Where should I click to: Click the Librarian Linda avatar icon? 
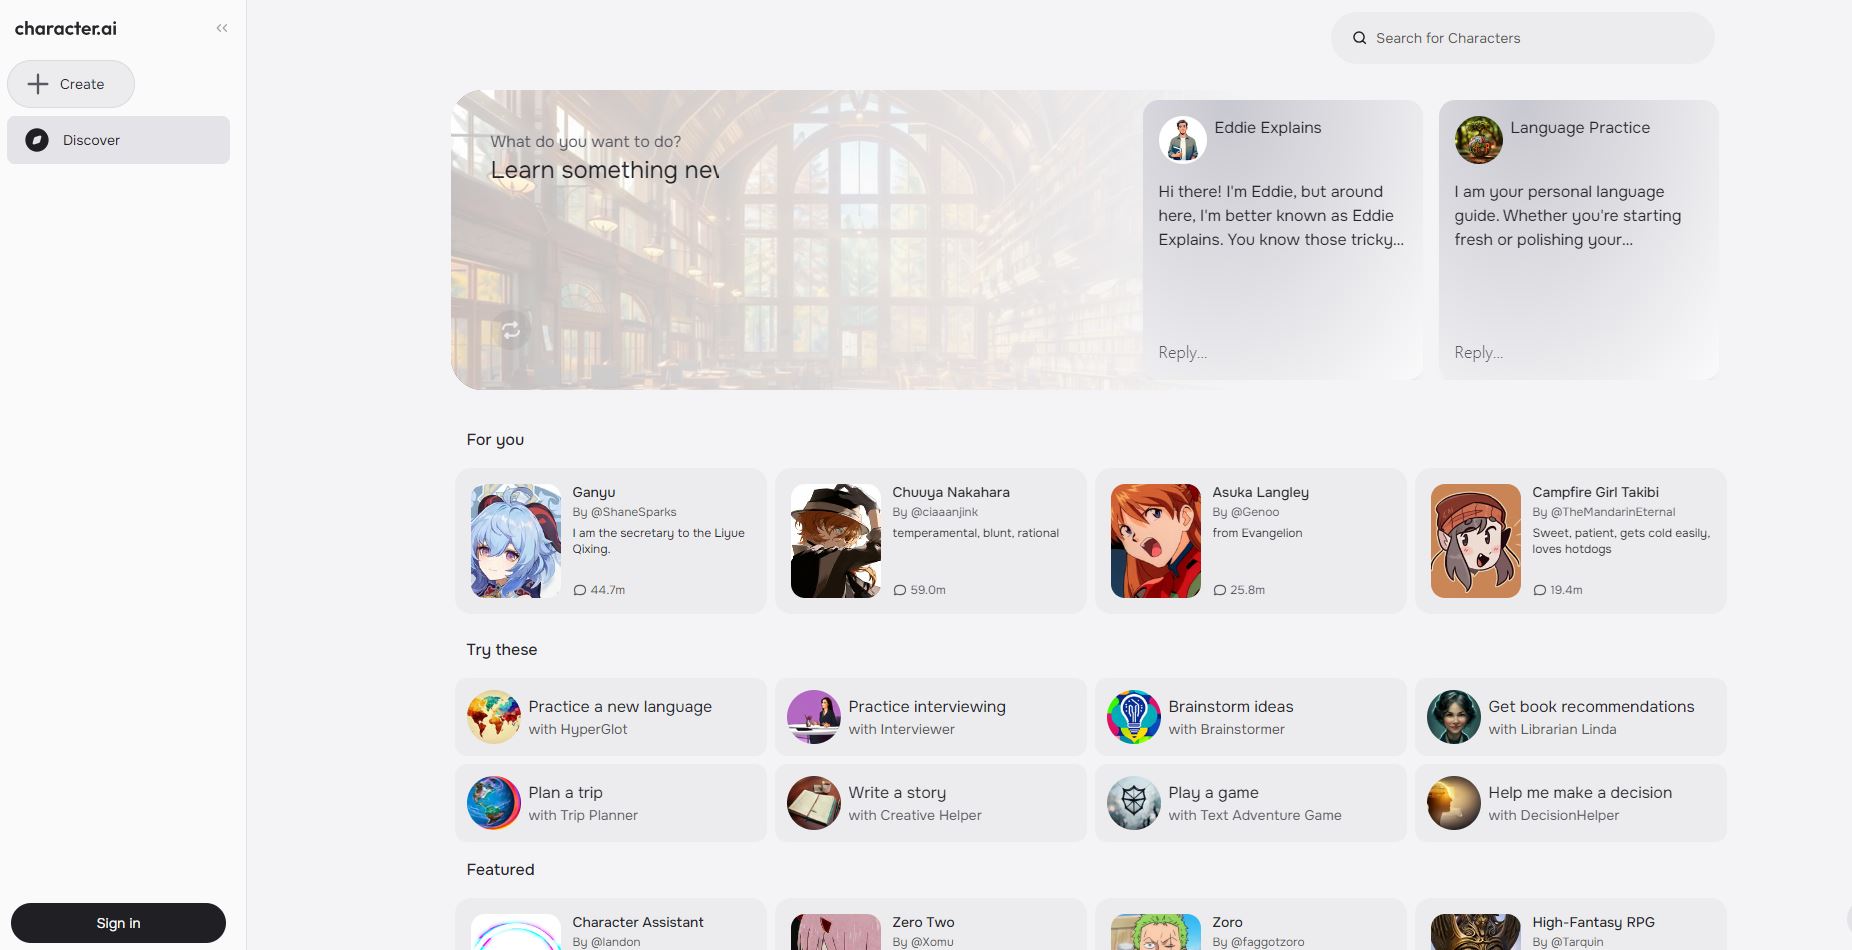pos(1454,717)
